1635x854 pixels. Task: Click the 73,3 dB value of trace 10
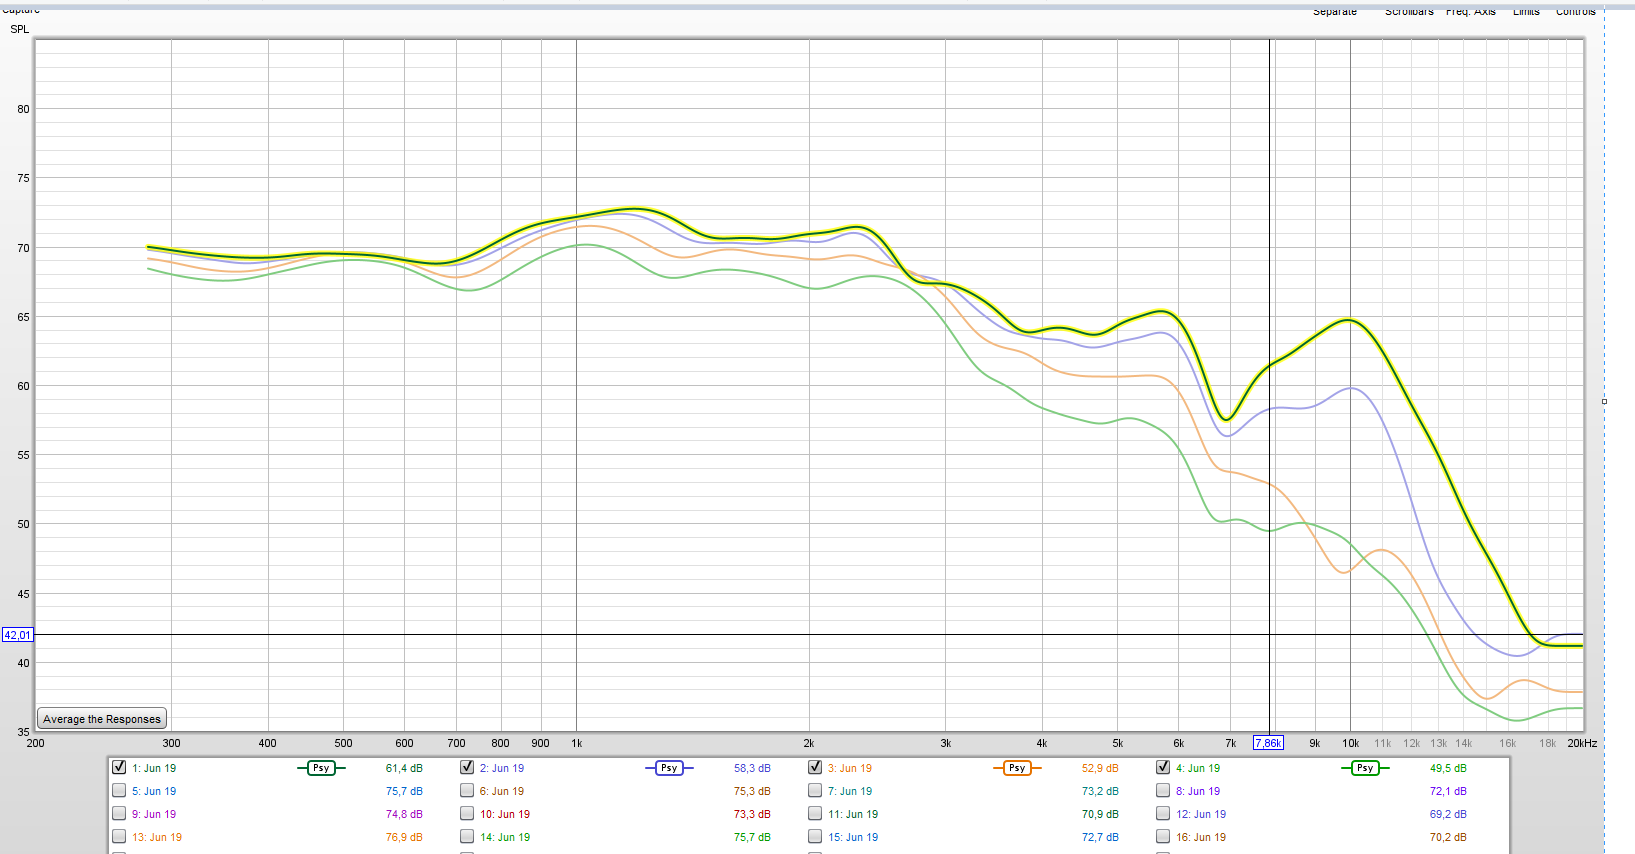(x=752, y=814)
